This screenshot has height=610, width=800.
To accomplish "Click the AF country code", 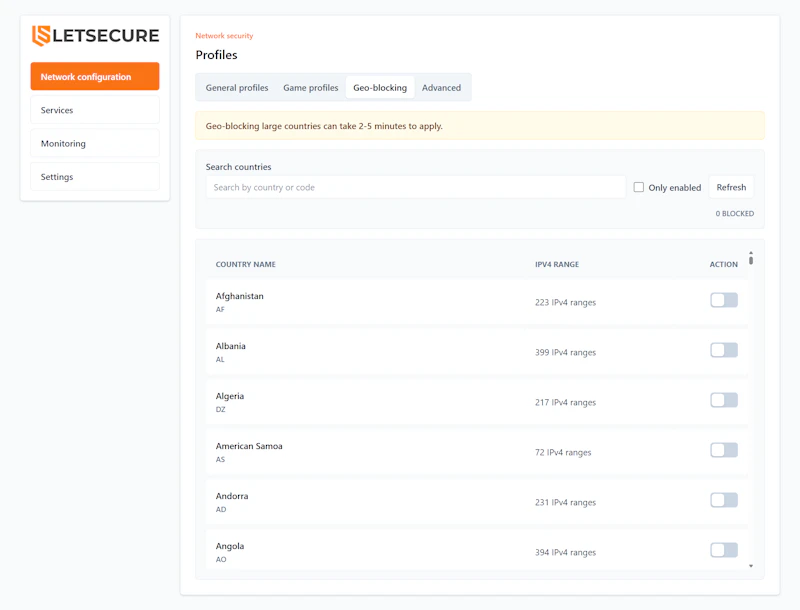I will coord(220,309).
